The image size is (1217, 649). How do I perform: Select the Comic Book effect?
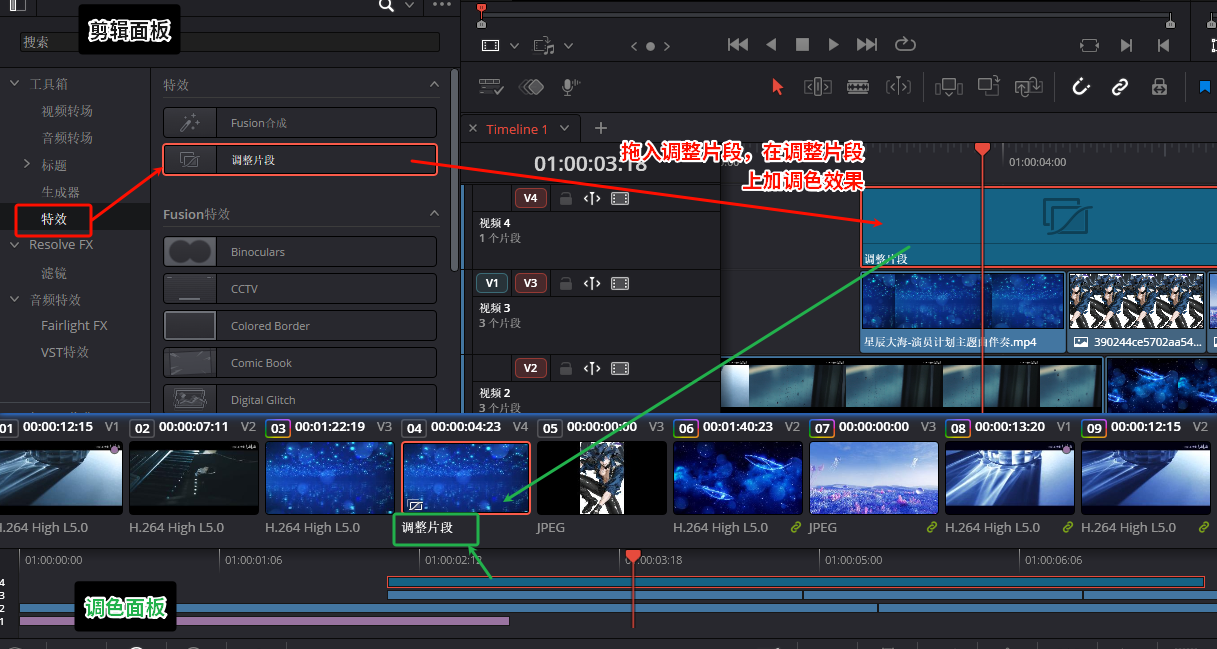tap(300, 363)
